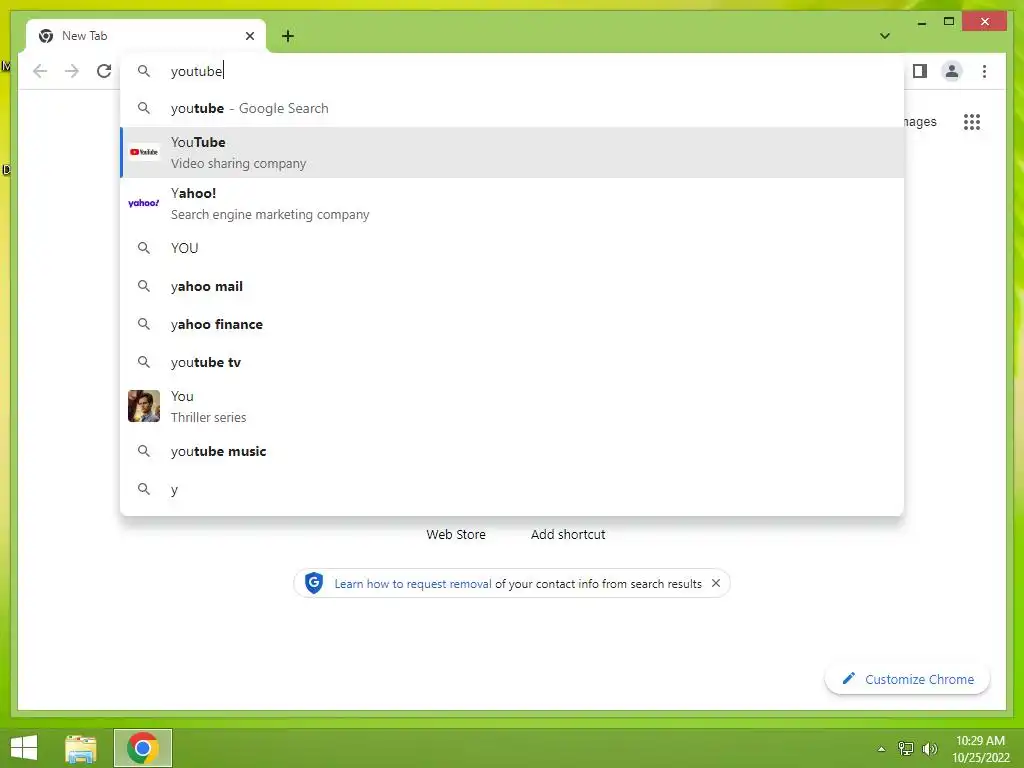Click the search icon beside the omnibox text
This screenshot has height=768, width=1024.
click(x=144, y=71)
